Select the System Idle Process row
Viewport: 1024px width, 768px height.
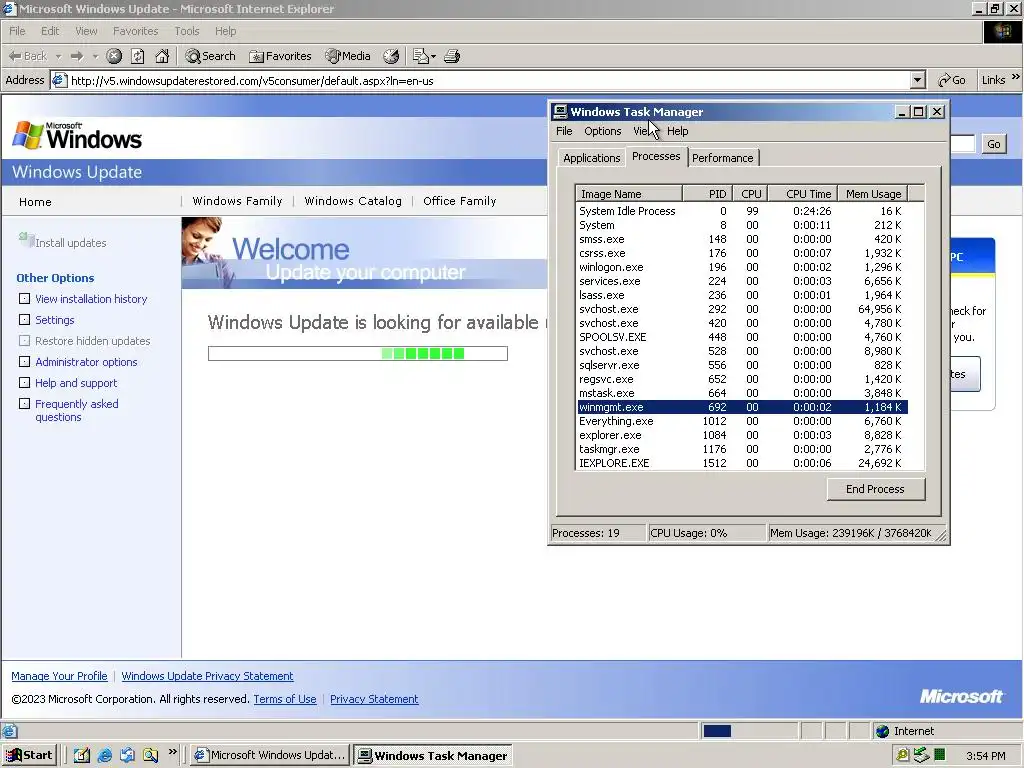tap(742, 211)
